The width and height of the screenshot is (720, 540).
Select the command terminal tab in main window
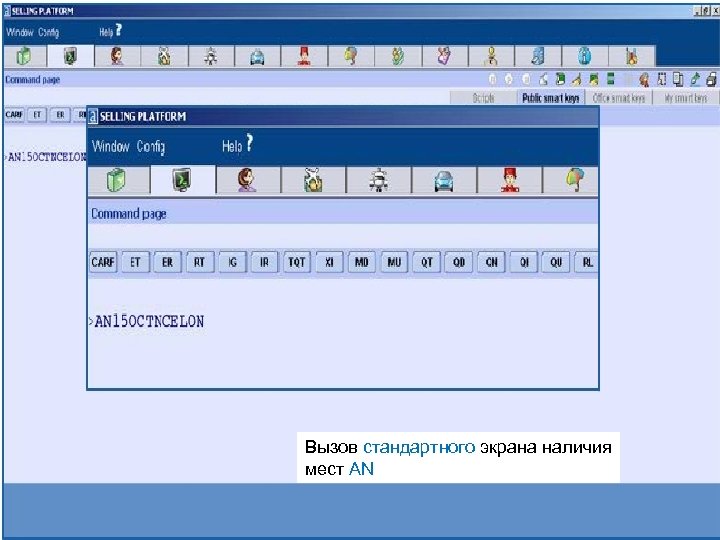70,56
